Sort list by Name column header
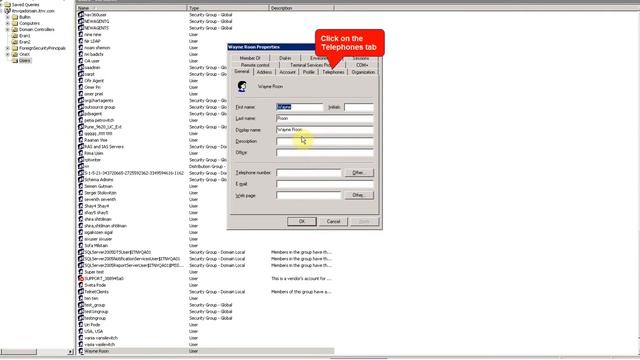 point(131,8)
